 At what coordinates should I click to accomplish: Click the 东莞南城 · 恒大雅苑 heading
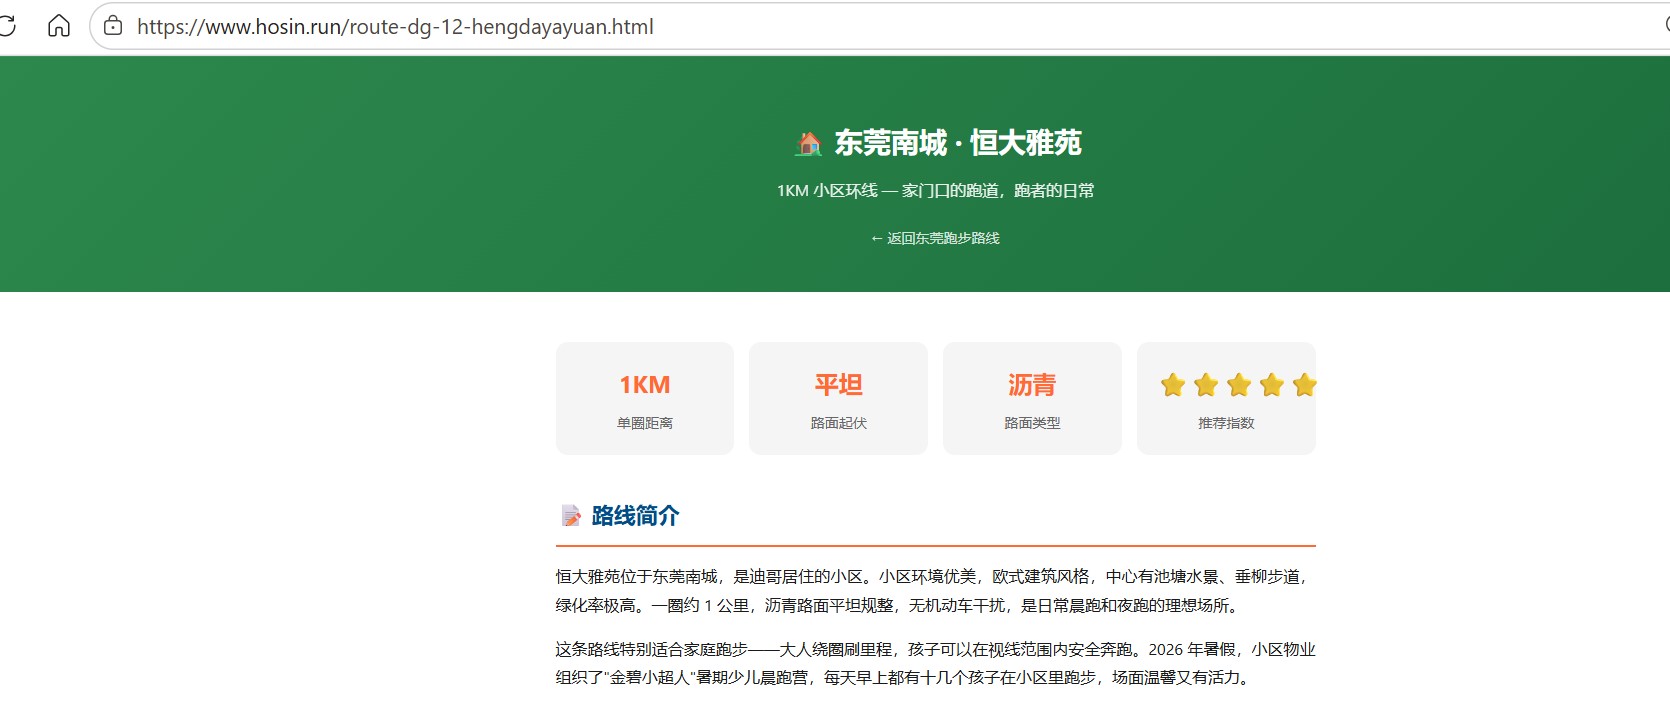click(x=958, y=143)
